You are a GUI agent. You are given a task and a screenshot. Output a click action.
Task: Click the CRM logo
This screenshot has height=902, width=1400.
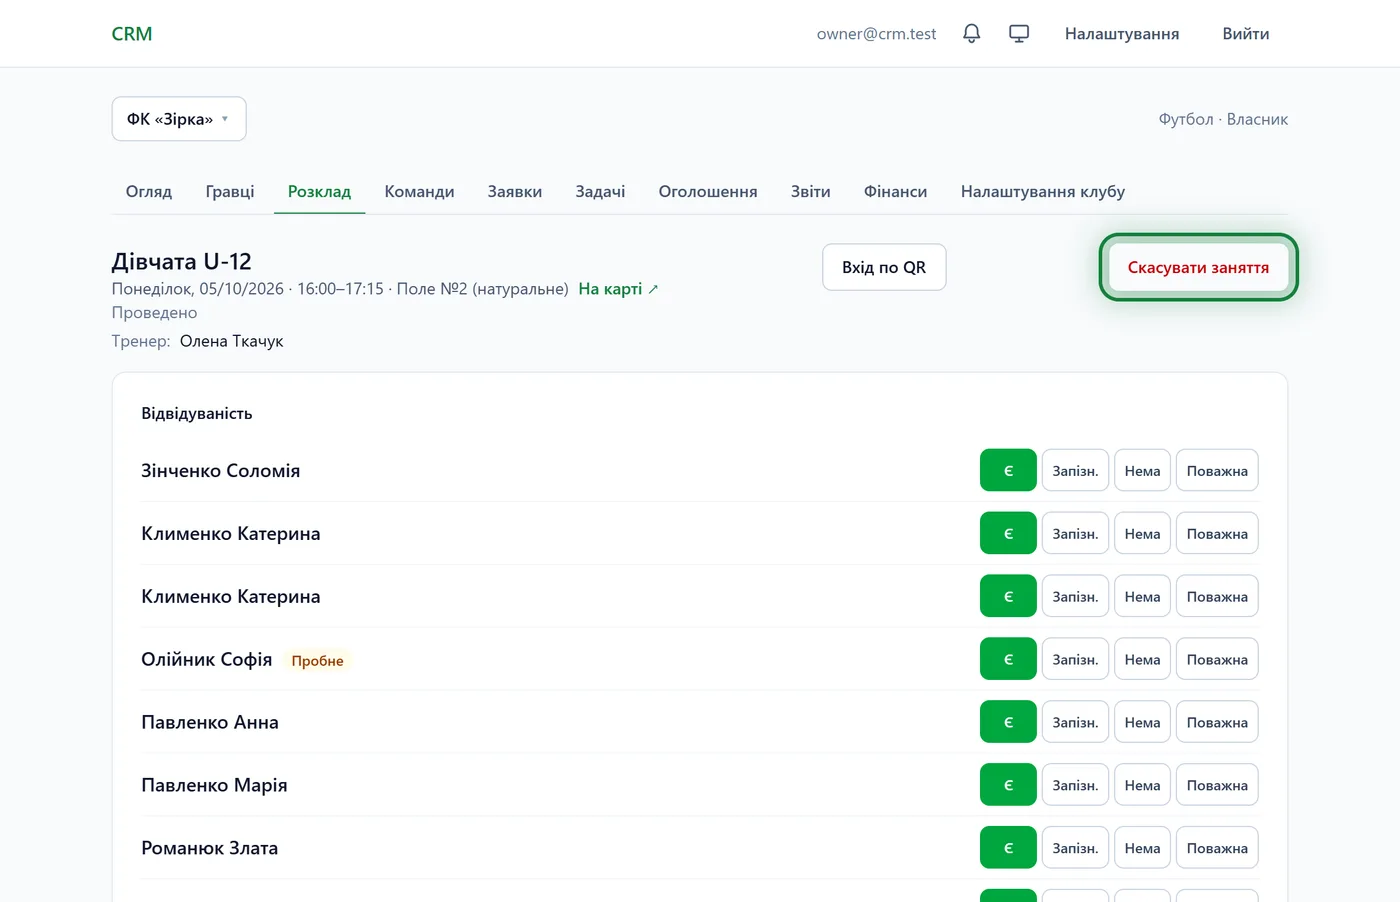pyautogui.click(x=132, y=34)
